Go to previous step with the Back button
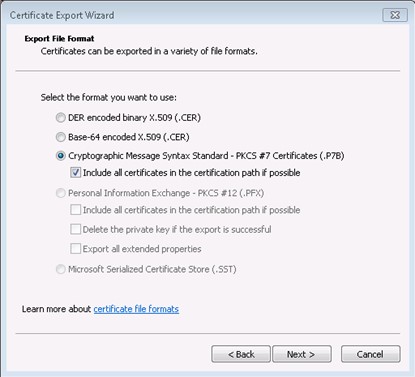Image resolution: width=415 pixels, height=377 pixels. pos(241,354)
